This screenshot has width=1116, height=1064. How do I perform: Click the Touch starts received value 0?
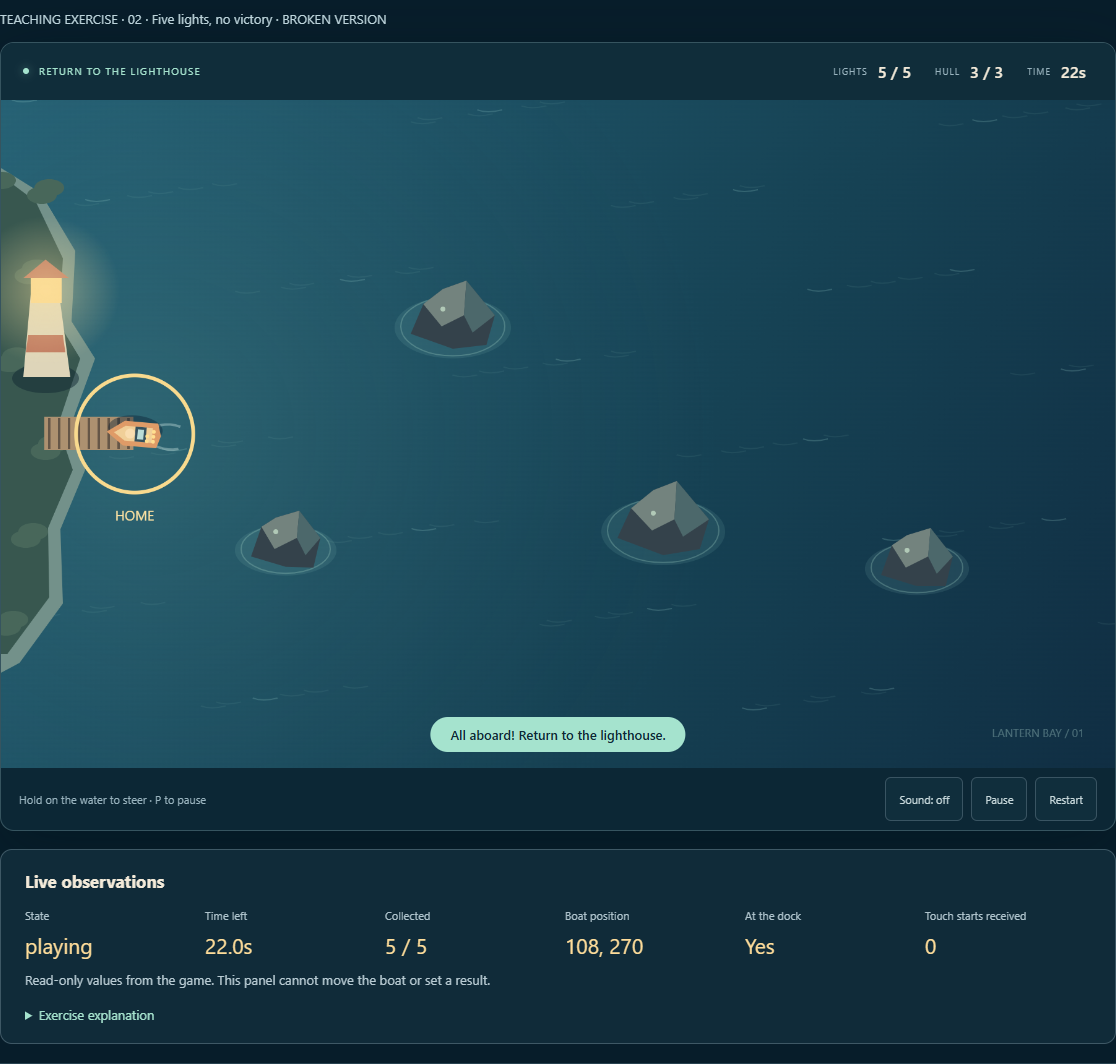930,947
